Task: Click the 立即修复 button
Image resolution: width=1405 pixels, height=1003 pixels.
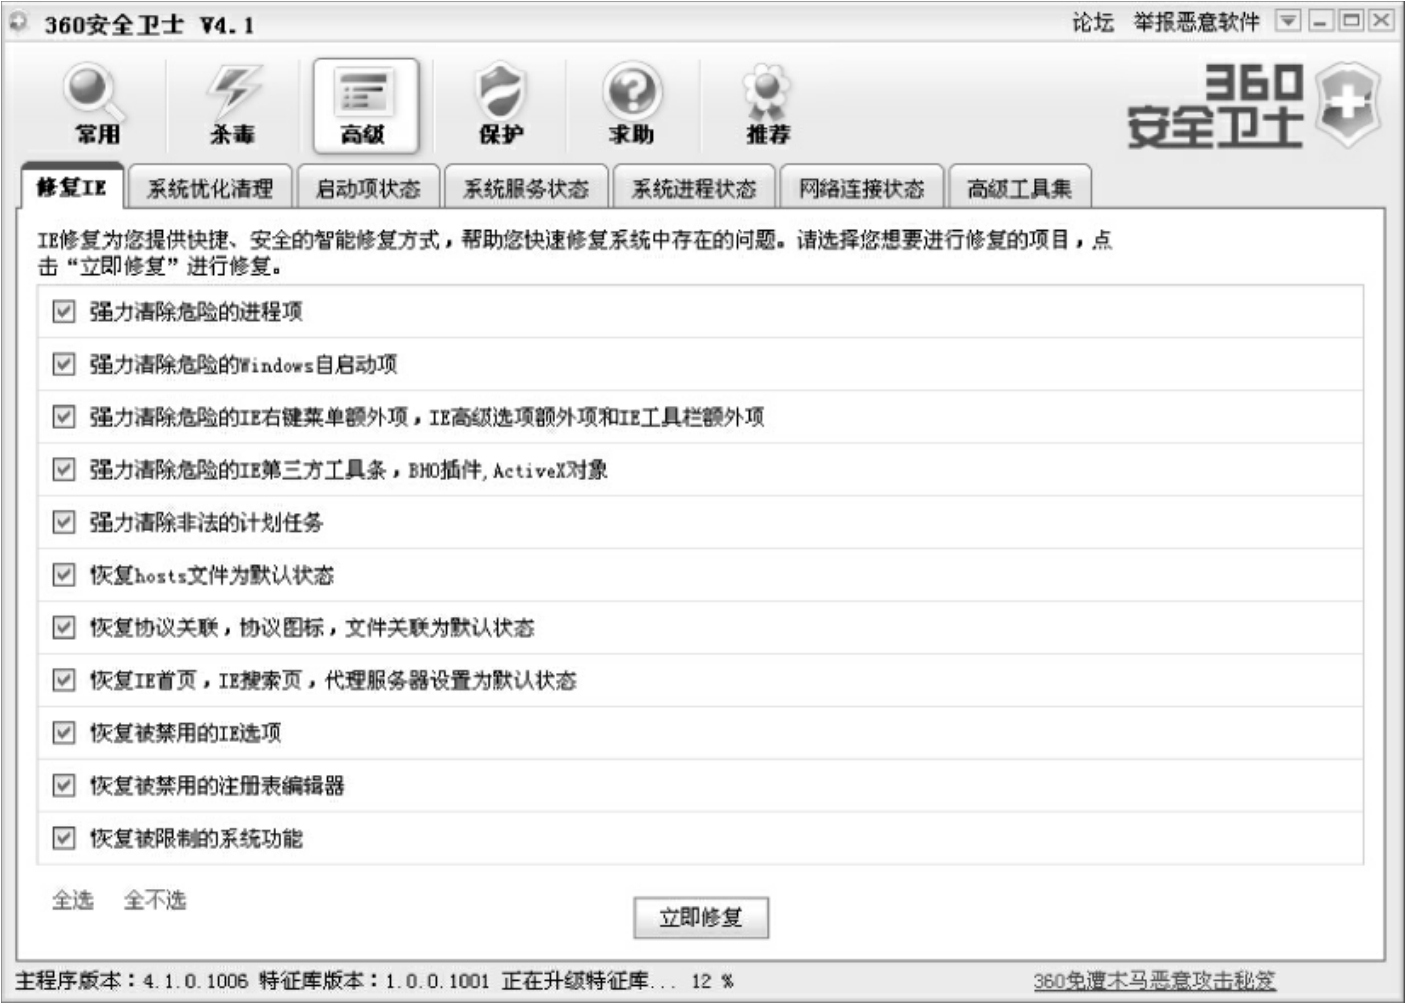Action: (x=701, y=917)
